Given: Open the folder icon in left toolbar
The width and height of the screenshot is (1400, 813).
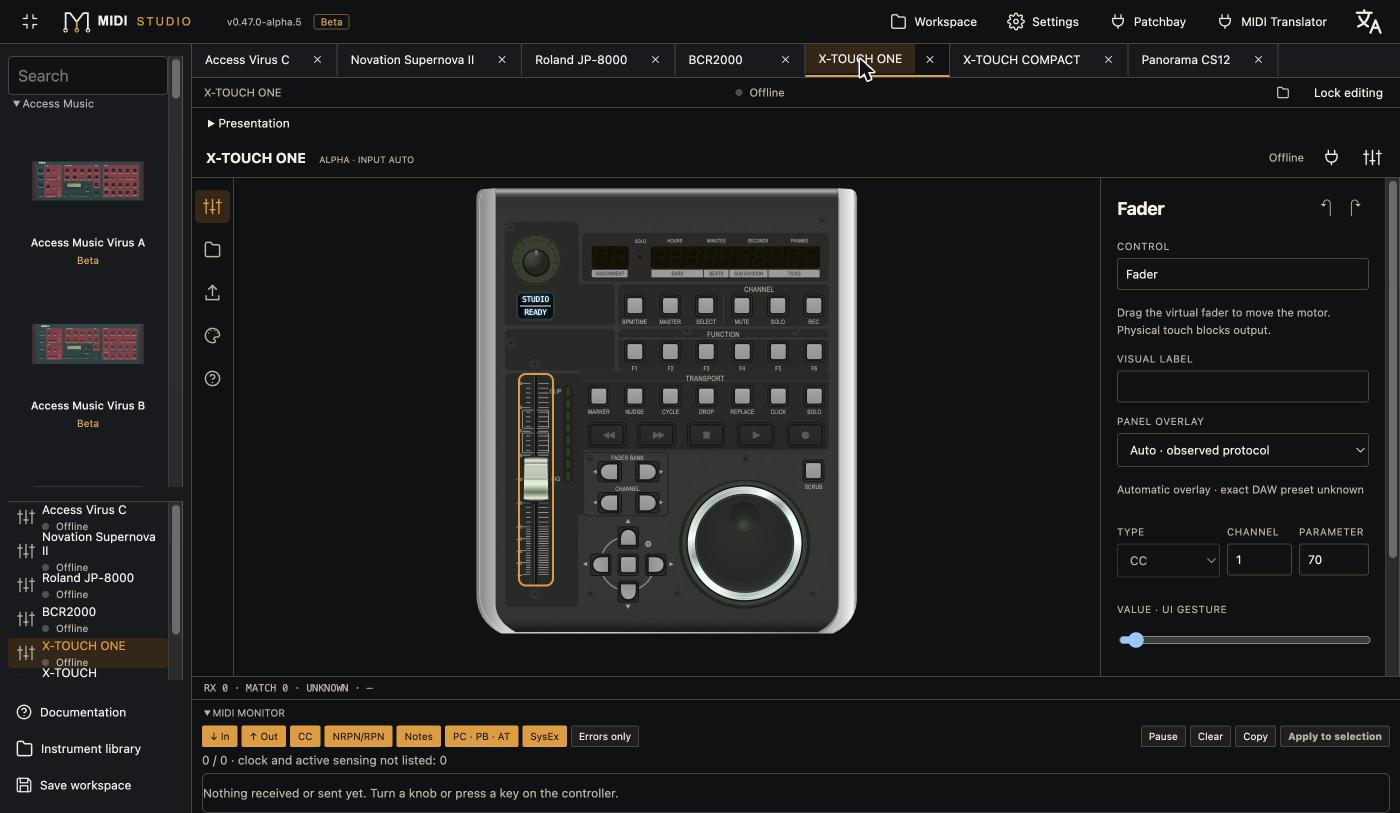Looking at the screenshot, I should point(212,249).
